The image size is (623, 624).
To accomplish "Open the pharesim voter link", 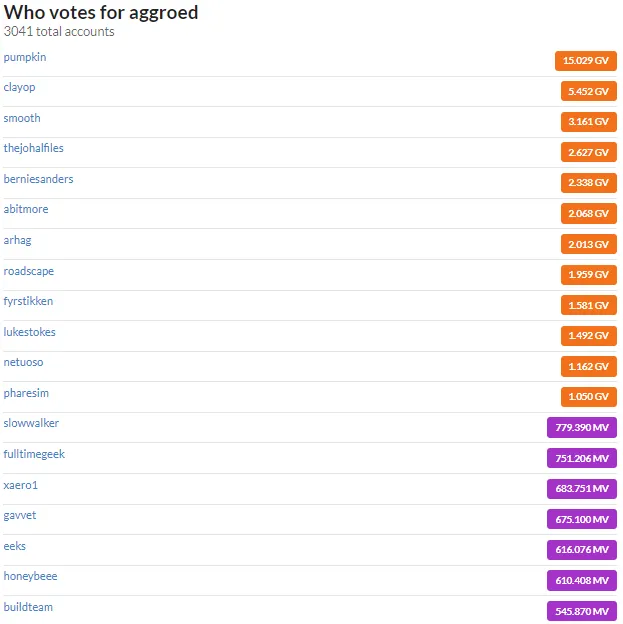I will [26, 393].
